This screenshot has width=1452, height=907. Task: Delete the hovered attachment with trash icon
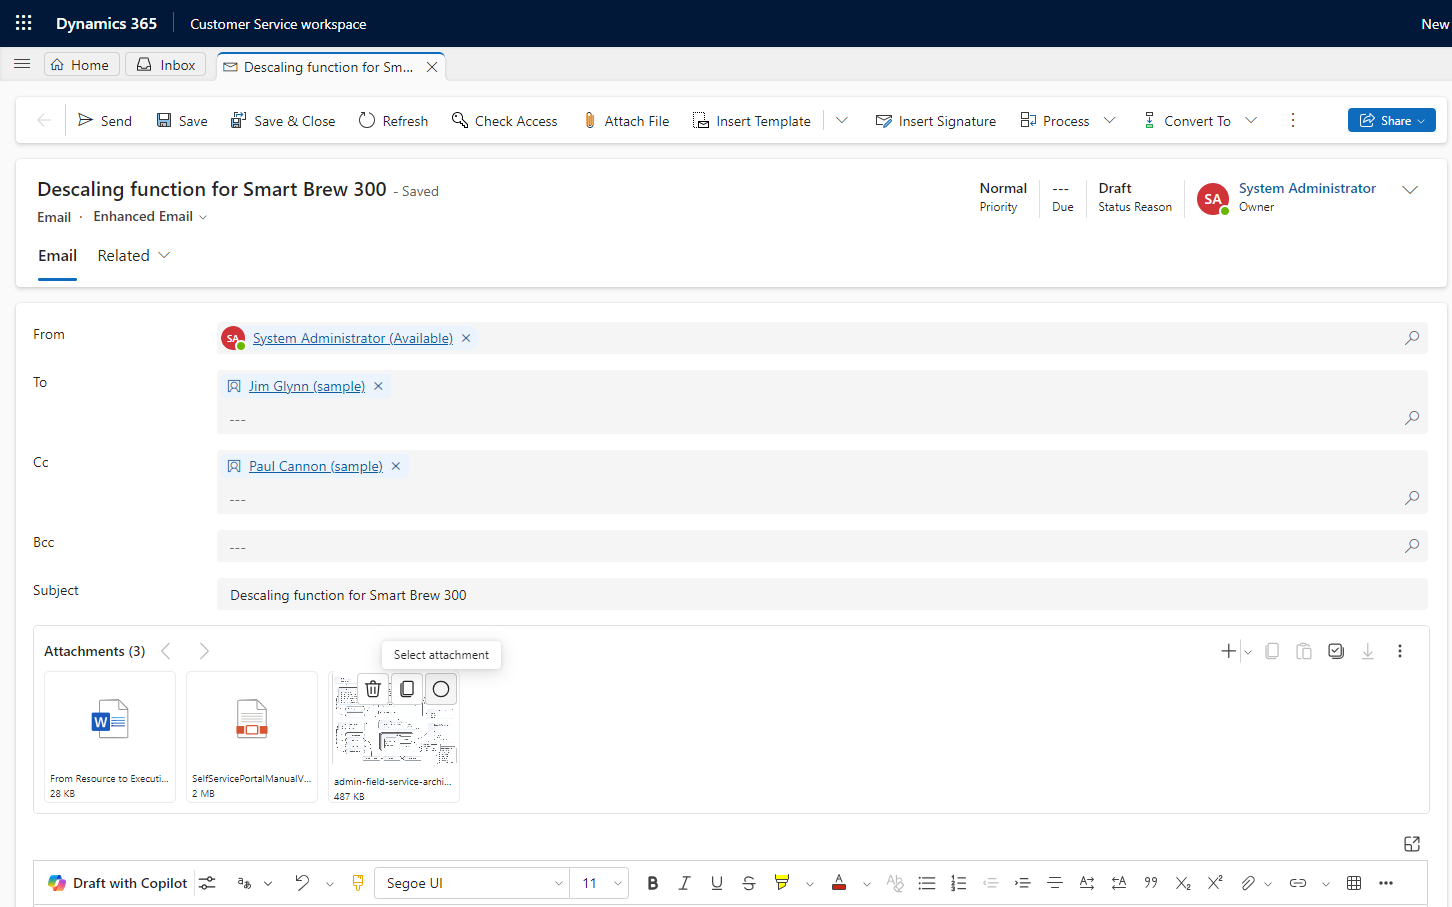tap(373, 689)
